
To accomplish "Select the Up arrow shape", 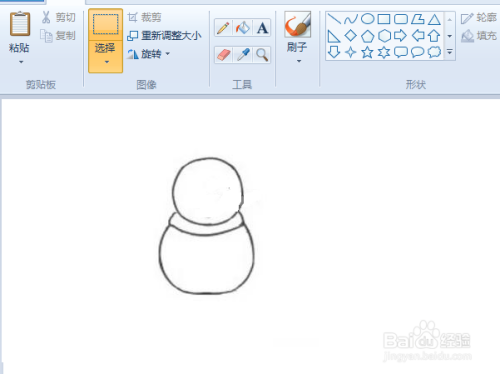I will (434, 36).
